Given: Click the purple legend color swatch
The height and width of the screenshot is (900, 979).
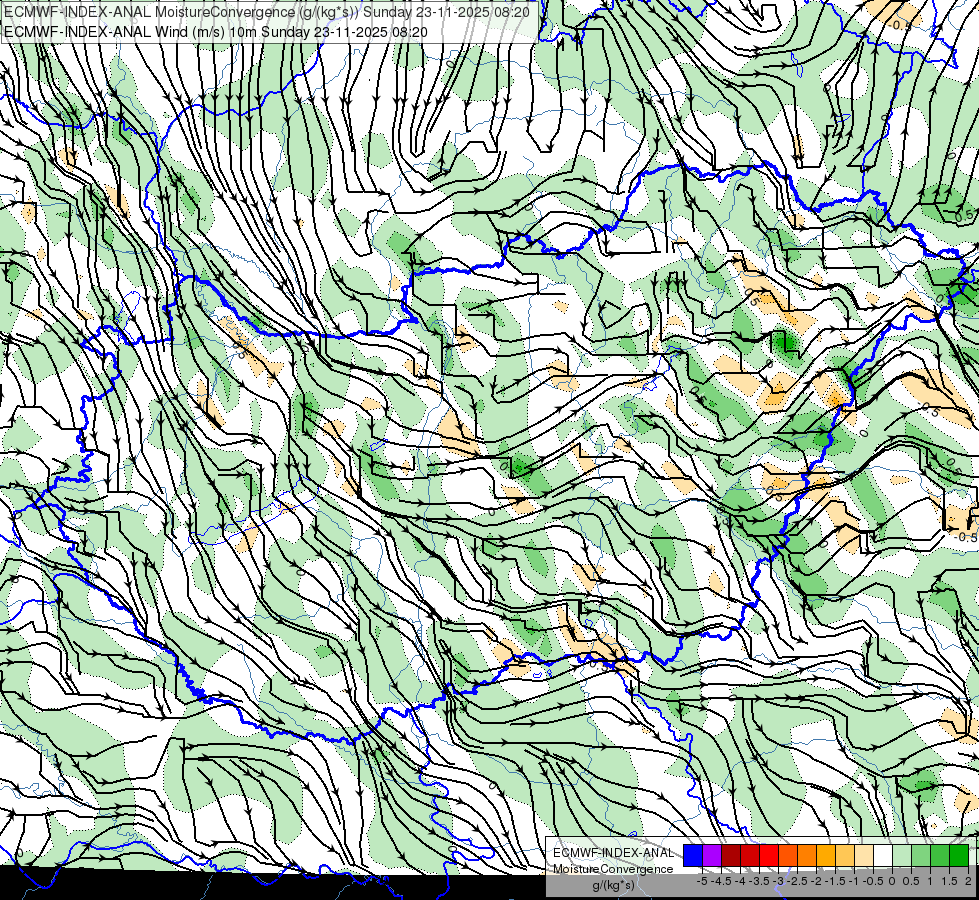Looking at the screenshot, I should click(x=712, y=856).
